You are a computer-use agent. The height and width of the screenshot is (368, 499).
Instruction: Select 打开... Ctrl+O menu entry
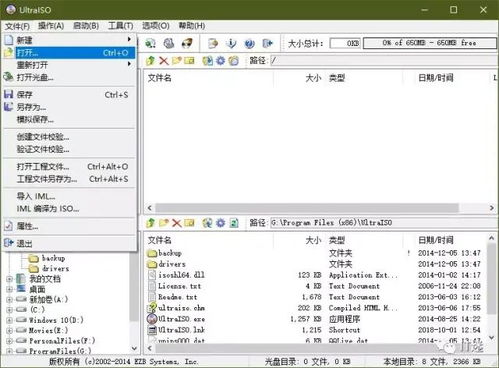click(75, 53)
